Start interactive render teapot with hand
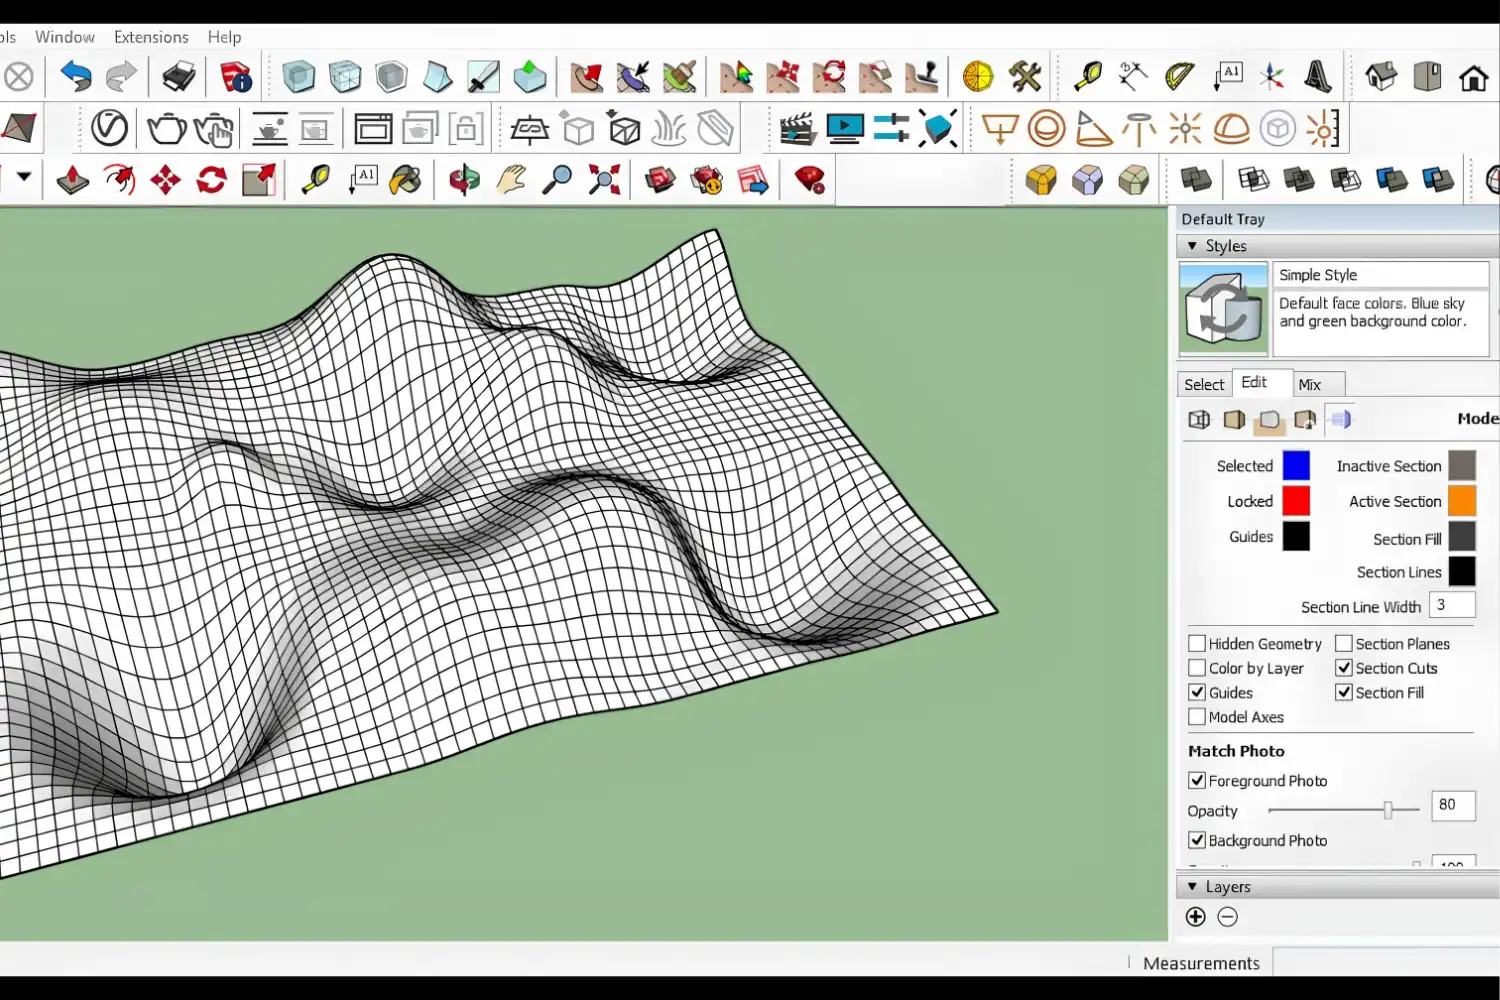1500x1000 pixels. click(214, 129)
